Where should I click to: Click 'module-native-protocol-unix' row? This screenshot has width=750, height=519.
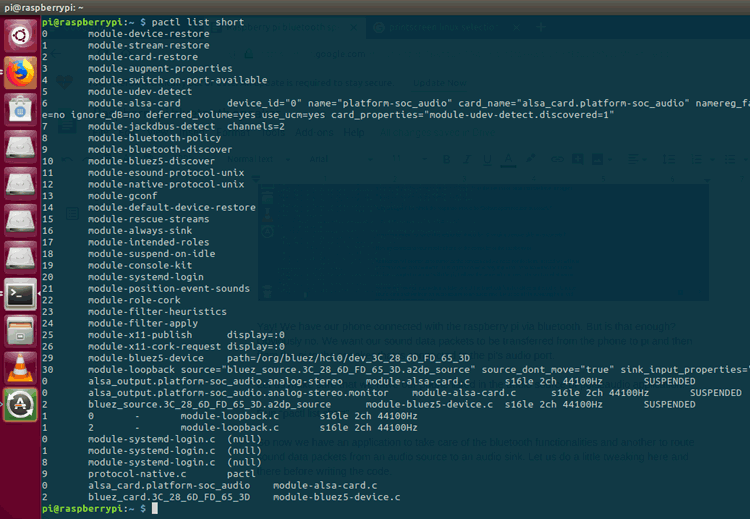[166, 184]
